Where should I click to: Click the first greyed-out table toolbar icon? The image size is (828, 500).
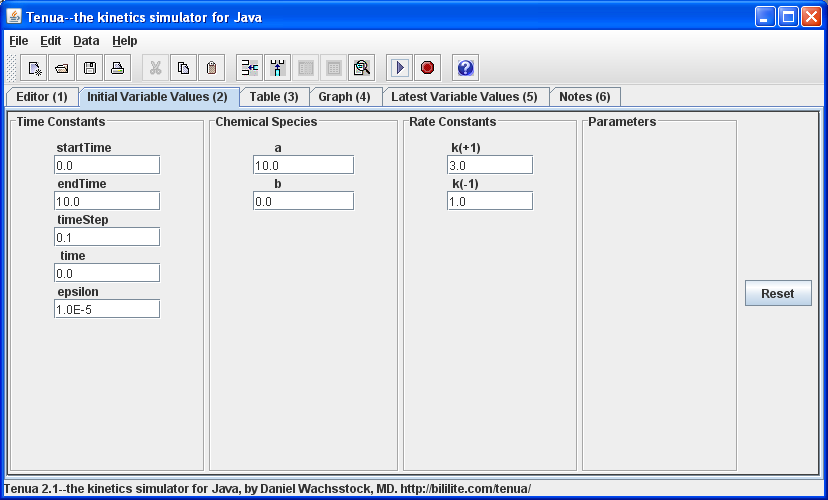tap(306, 68)
